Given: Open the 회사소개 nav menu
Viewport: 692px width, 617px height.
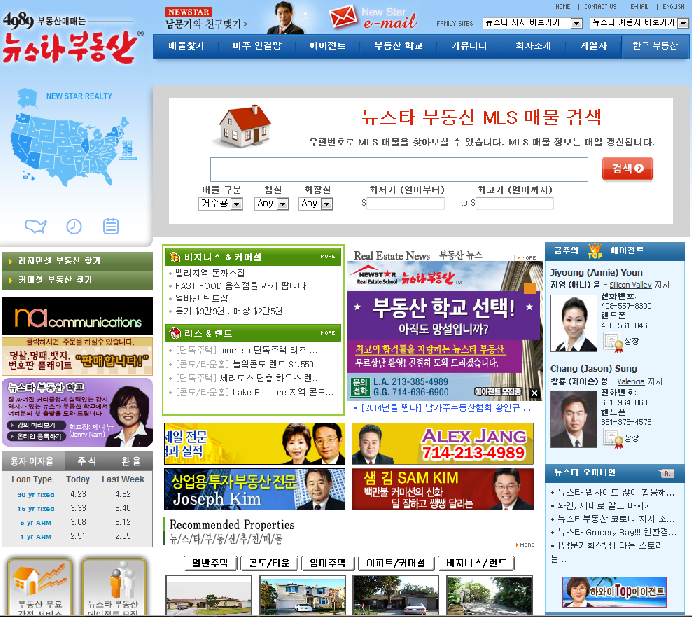Looking at the screenshot, I should coord(533,46).
